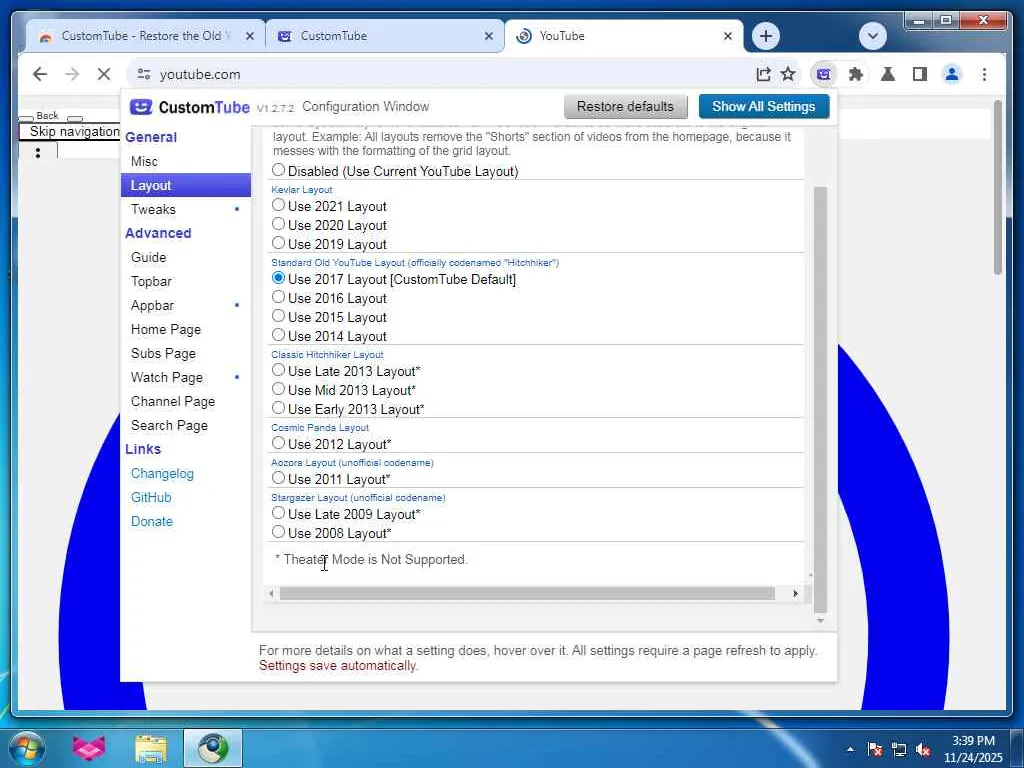Click the settings horizontal scrollbar right arrow
This screenshot has width=1024, height=768.
[795, 594]
